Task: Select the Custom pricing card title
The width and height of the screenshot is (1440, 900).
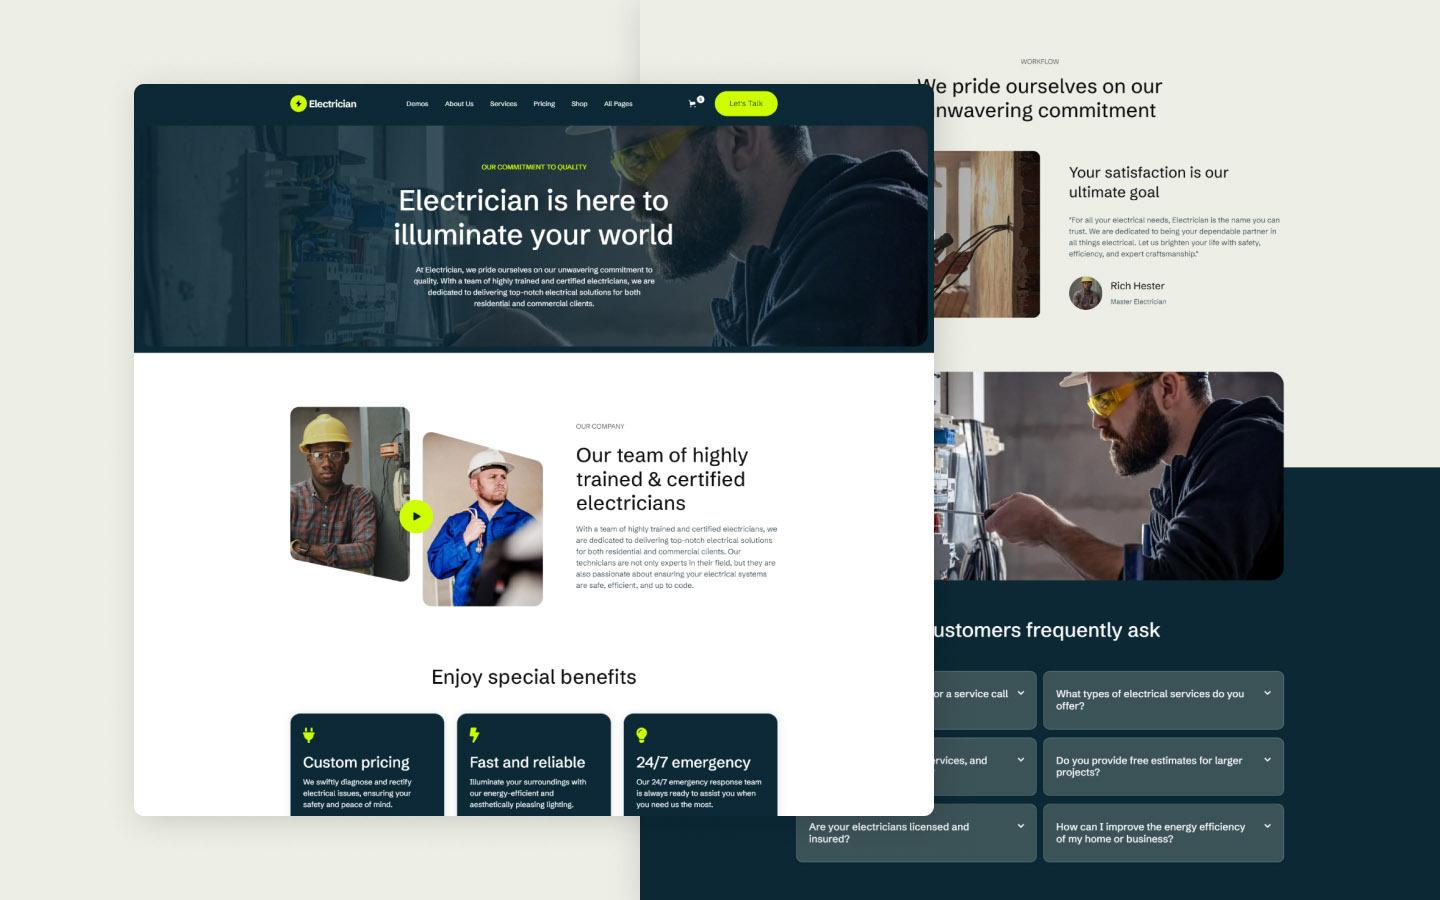Action: [x=356, y=762]
